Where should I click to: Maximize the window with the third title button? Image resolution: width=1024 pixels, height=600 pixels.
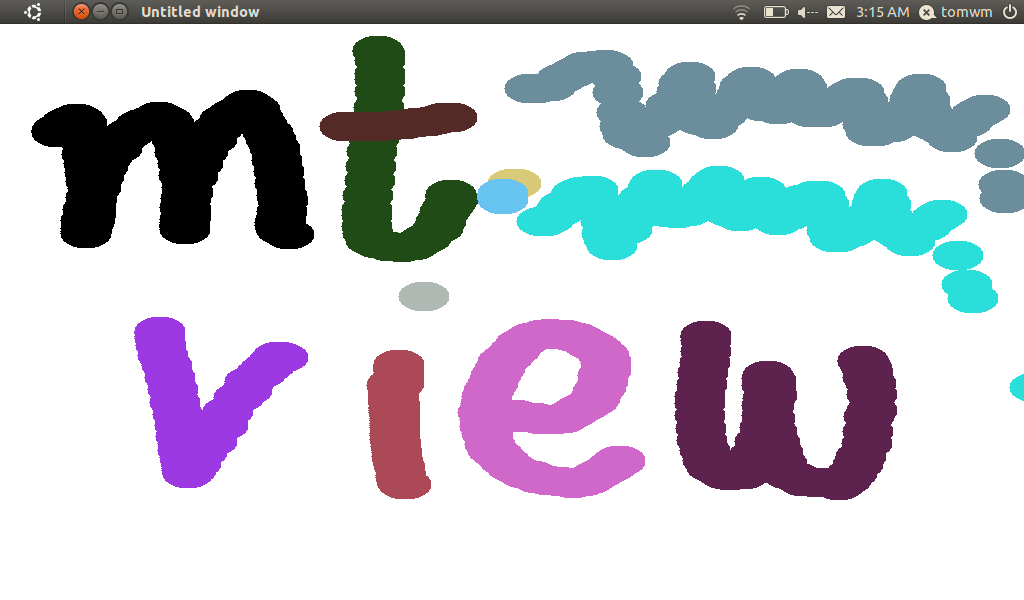(x=119, y=12)
